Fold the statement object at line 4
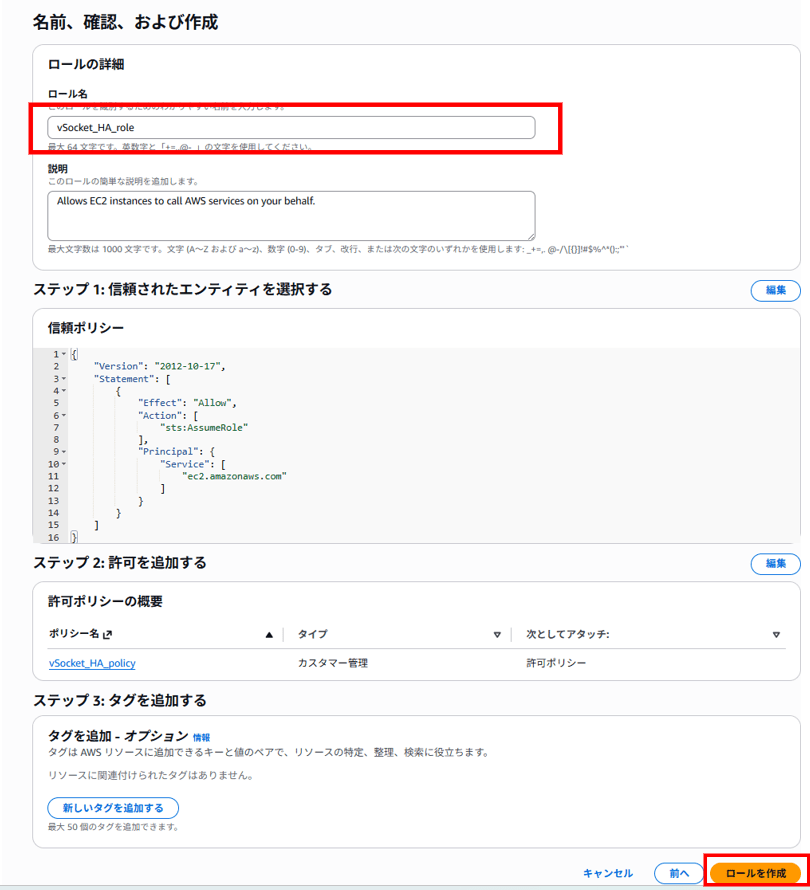Image resolution: width=810 pixels, height=890 pixels. click(64, 391)
